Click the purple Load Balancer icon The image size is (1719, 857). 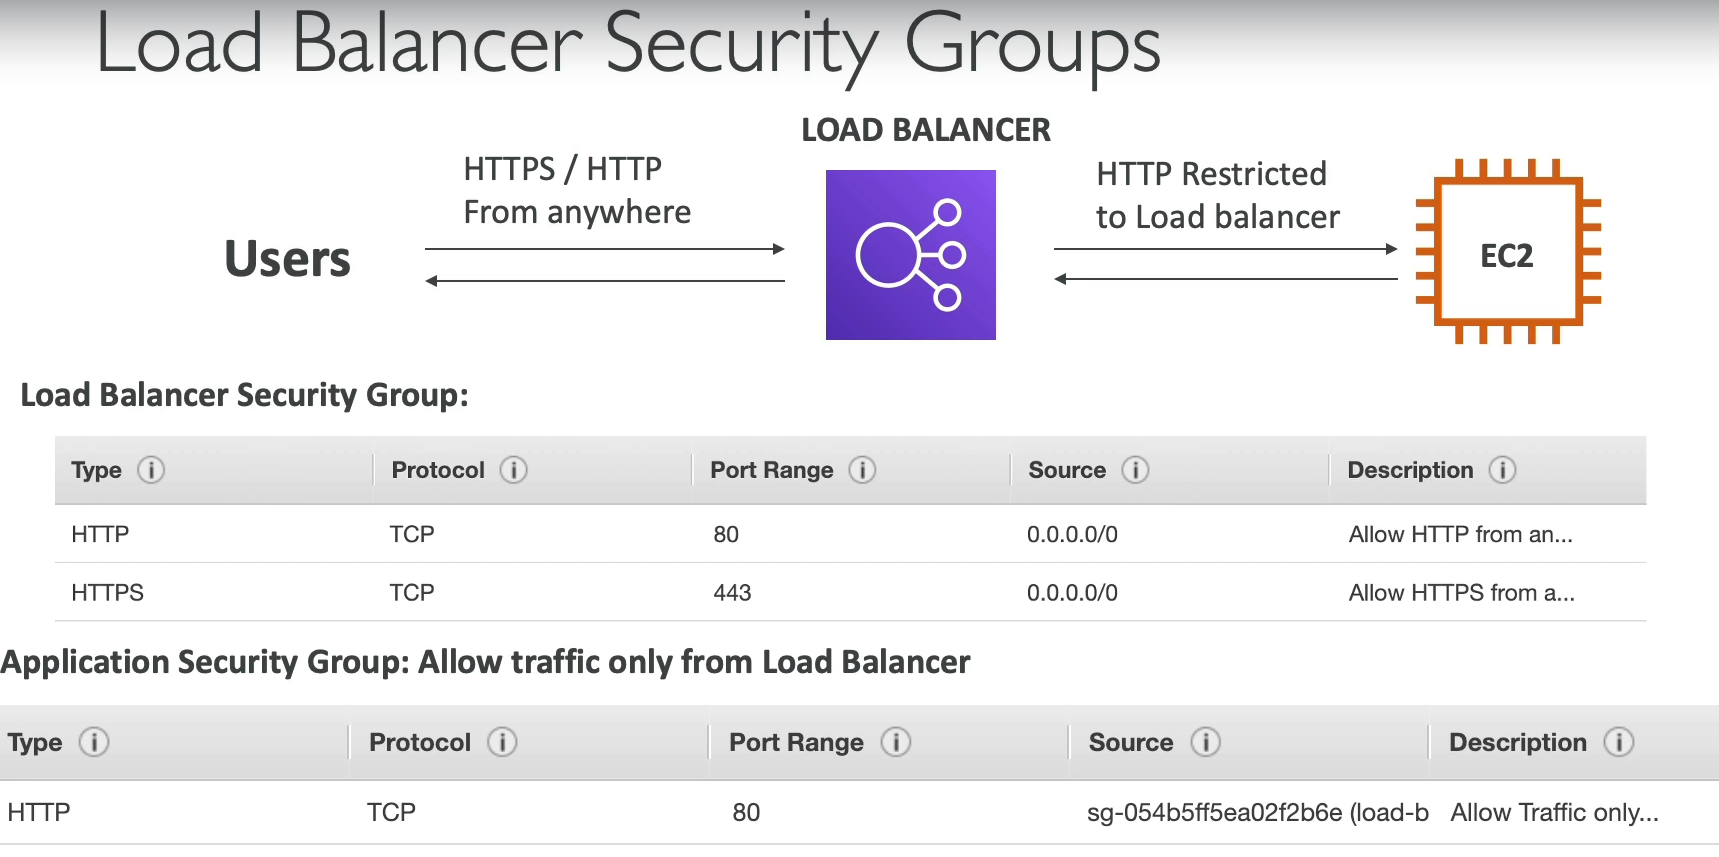[910, 255]
